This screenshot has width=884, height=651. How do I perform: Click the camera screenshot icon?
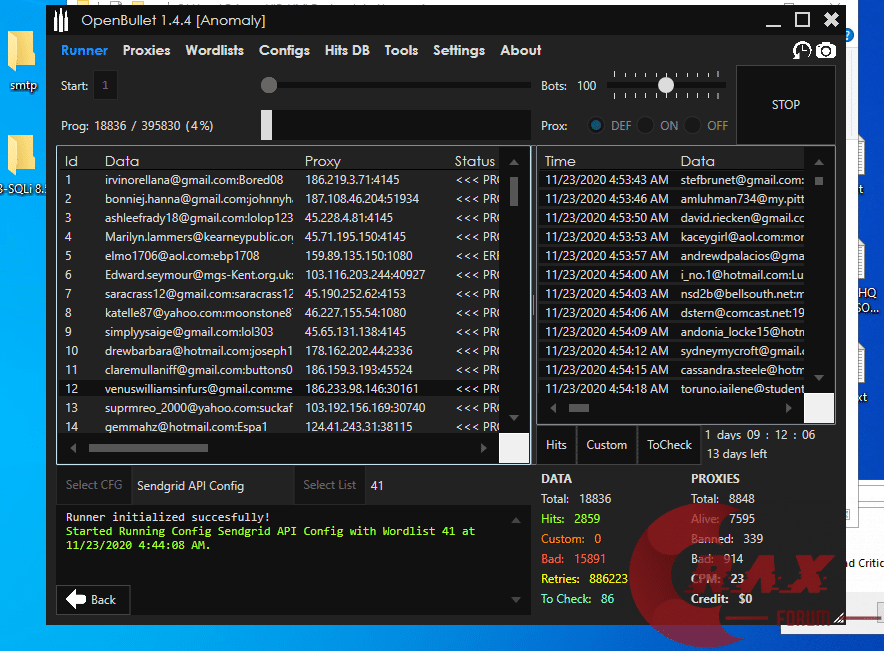[825, 50]
